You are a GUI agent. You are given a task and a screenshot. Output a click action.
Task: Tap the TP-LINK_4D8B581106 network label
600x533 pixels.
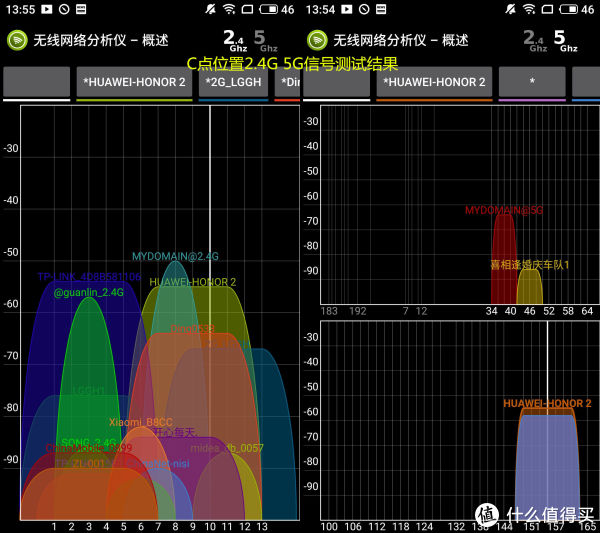pos(89,276)
